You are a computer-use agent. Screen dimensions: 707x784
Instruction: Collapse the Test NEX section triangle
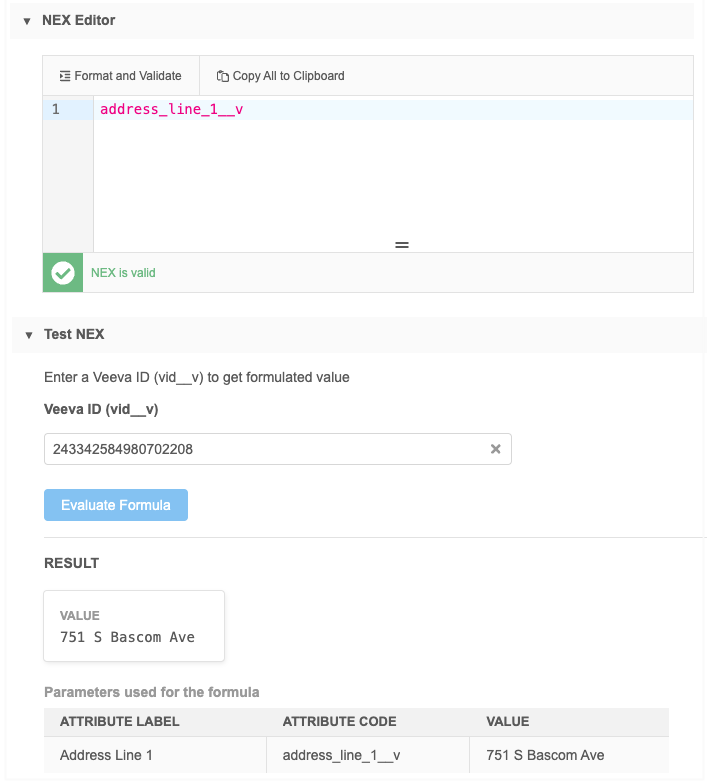pos(28,335)
